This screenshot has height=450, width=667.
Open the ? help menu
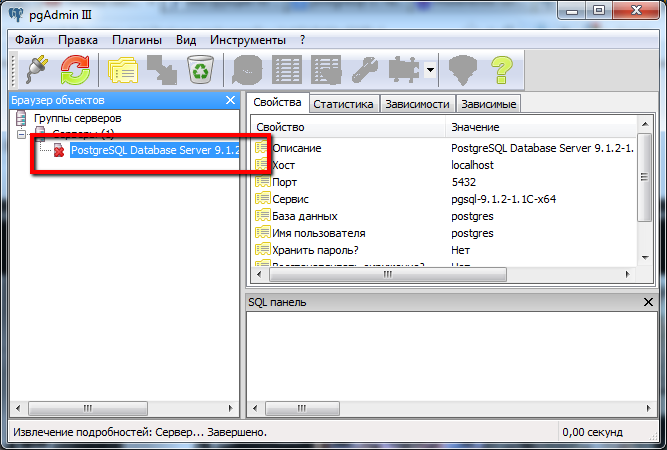click(302, 40)
